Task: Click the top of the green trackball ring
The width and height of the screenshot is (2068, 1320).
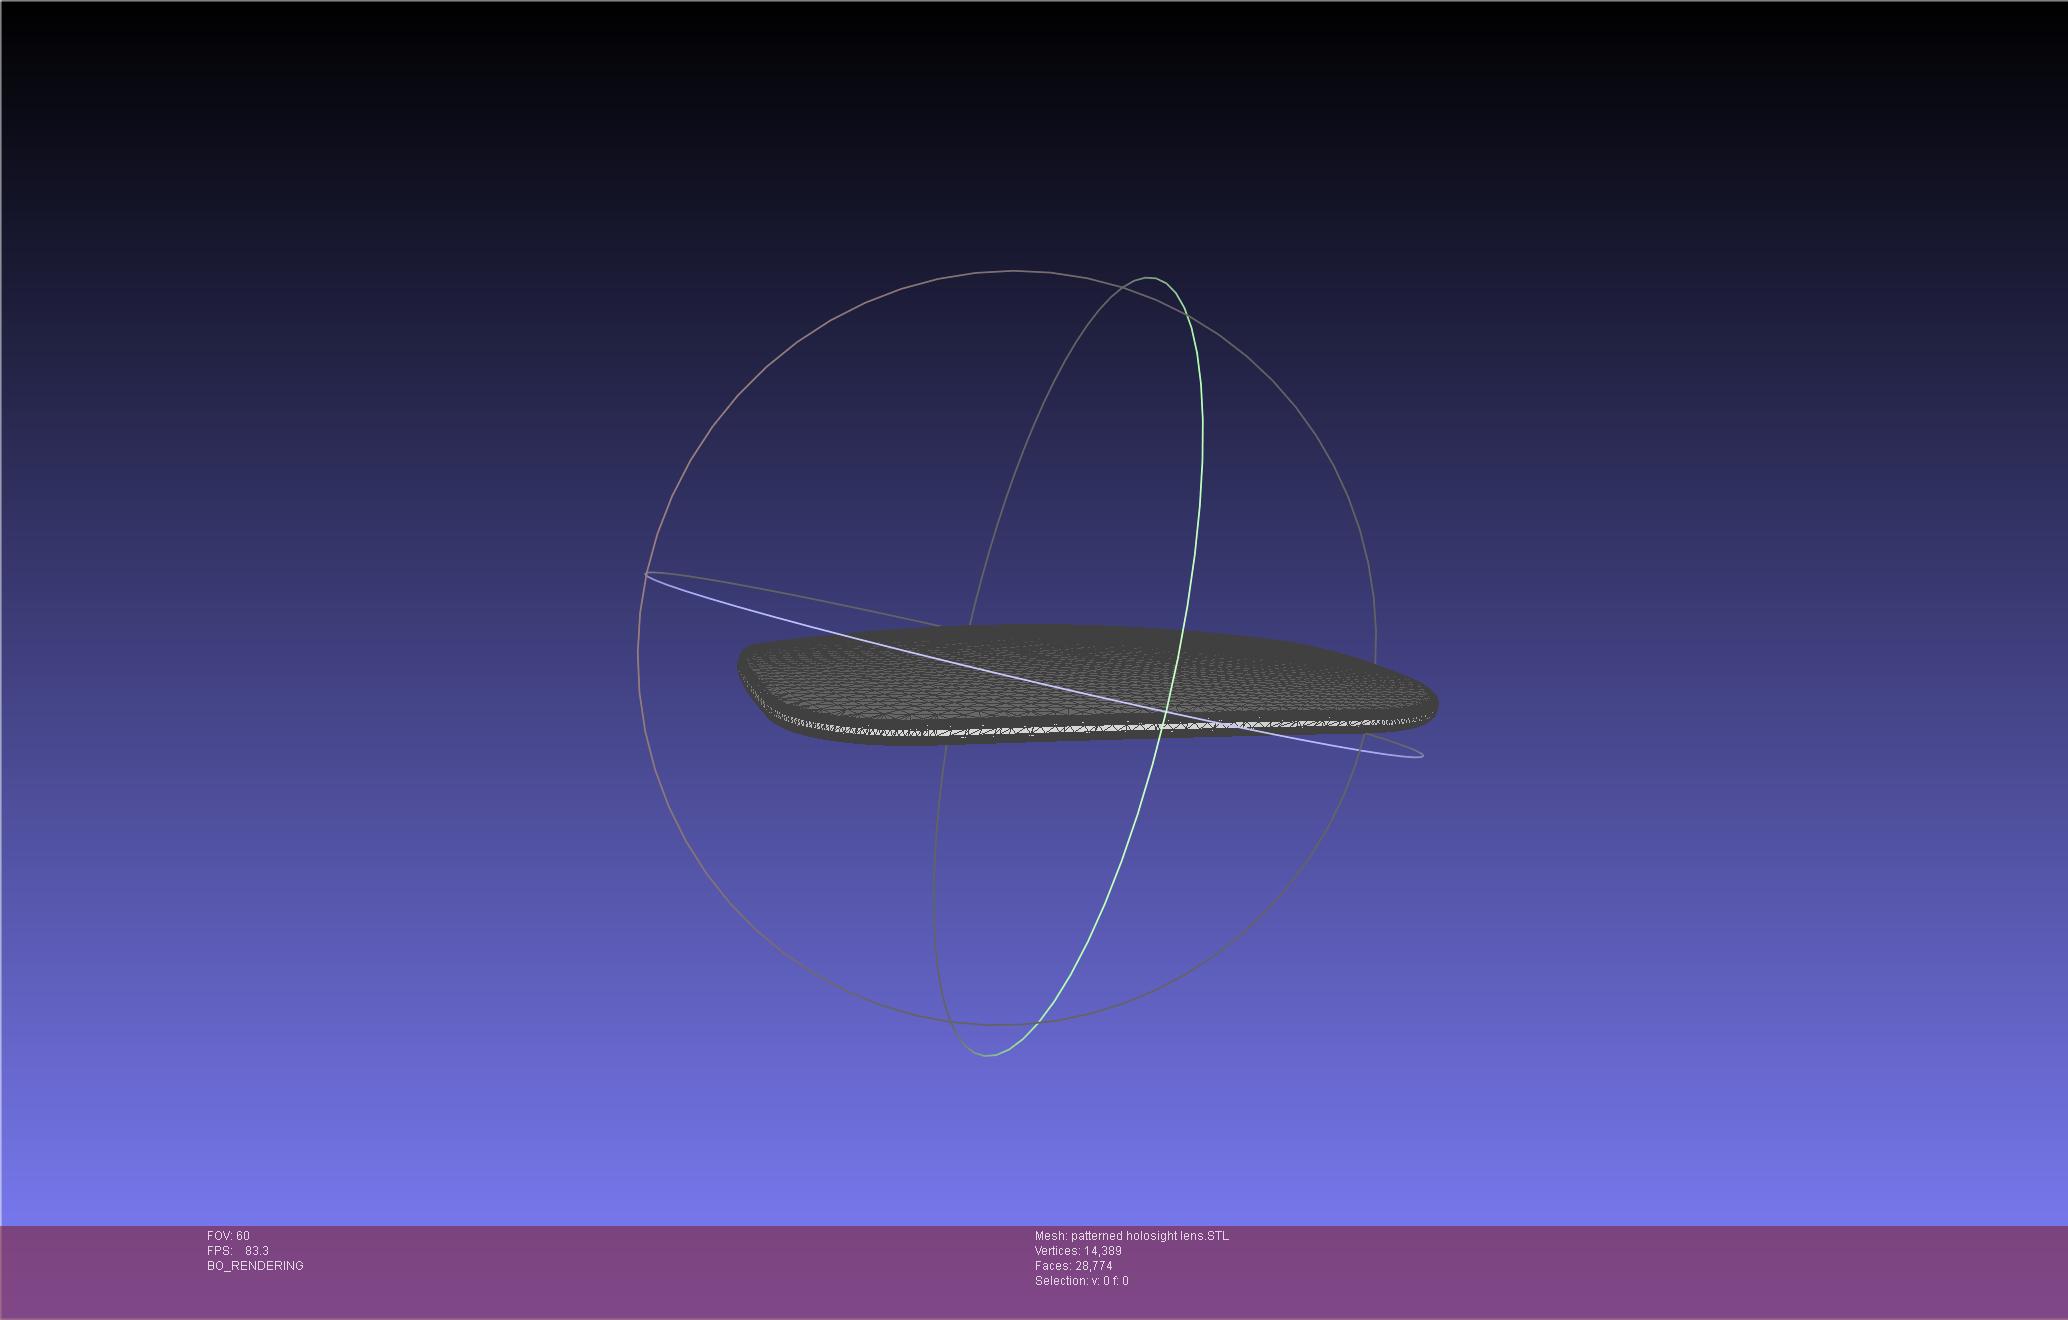Action: [x=1150, y=279]
